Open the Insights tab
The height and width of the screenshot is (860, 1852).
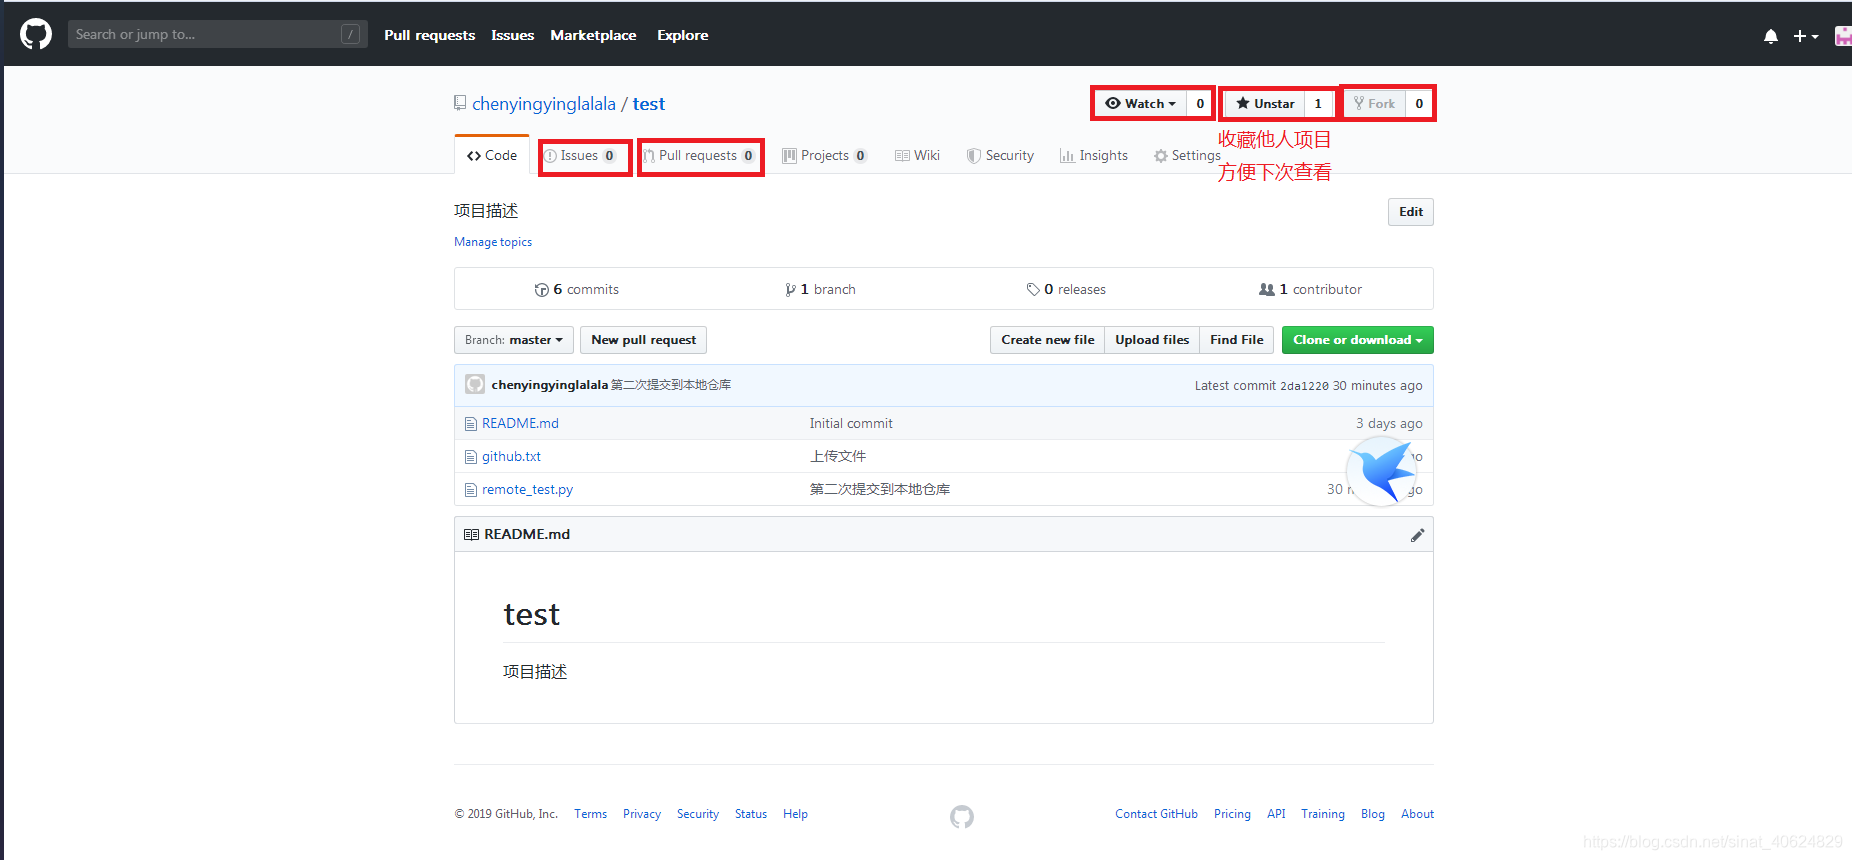point(1094,155)
